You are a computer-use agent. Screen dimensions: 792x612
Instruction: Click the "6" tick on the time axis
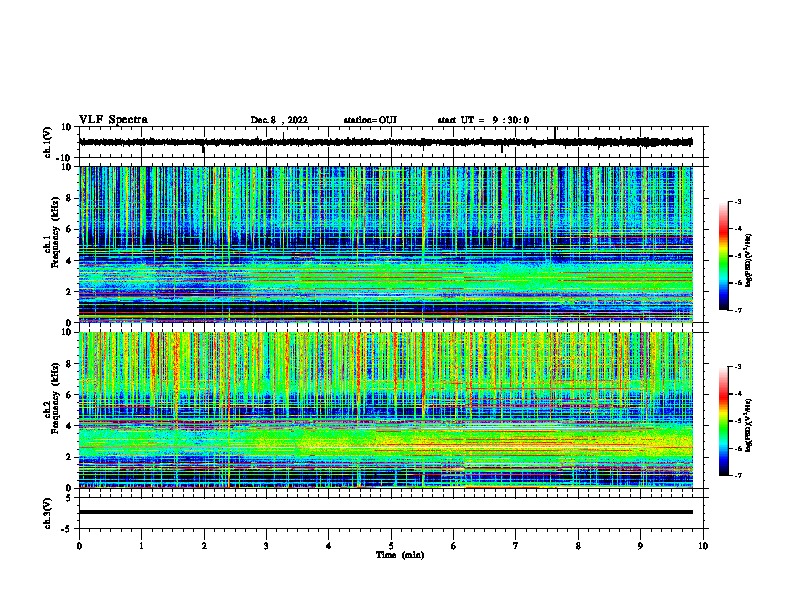[454, 546]
